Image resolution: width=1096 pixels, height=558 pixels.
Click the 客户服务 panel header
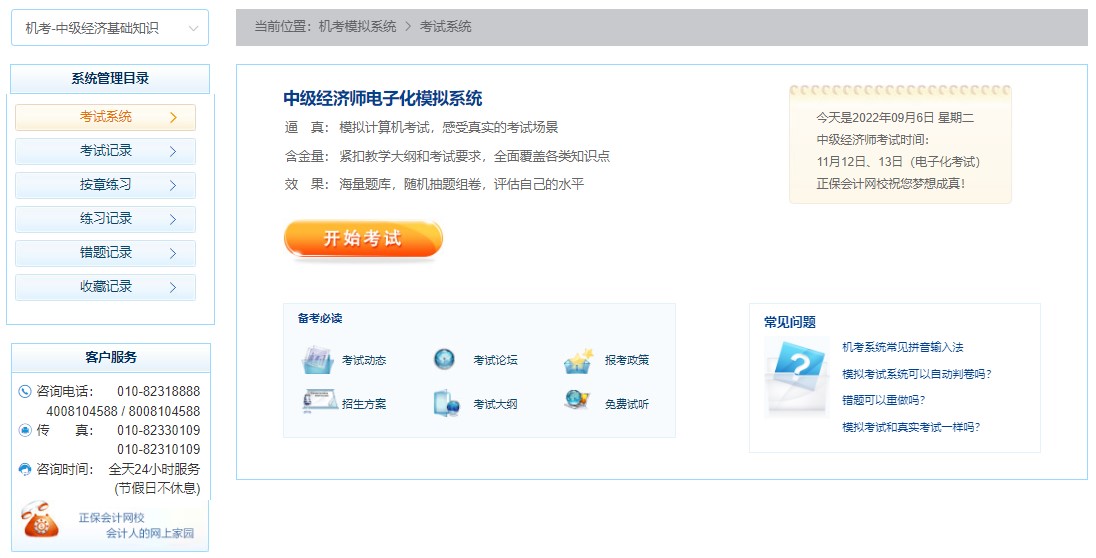[110, 357]
